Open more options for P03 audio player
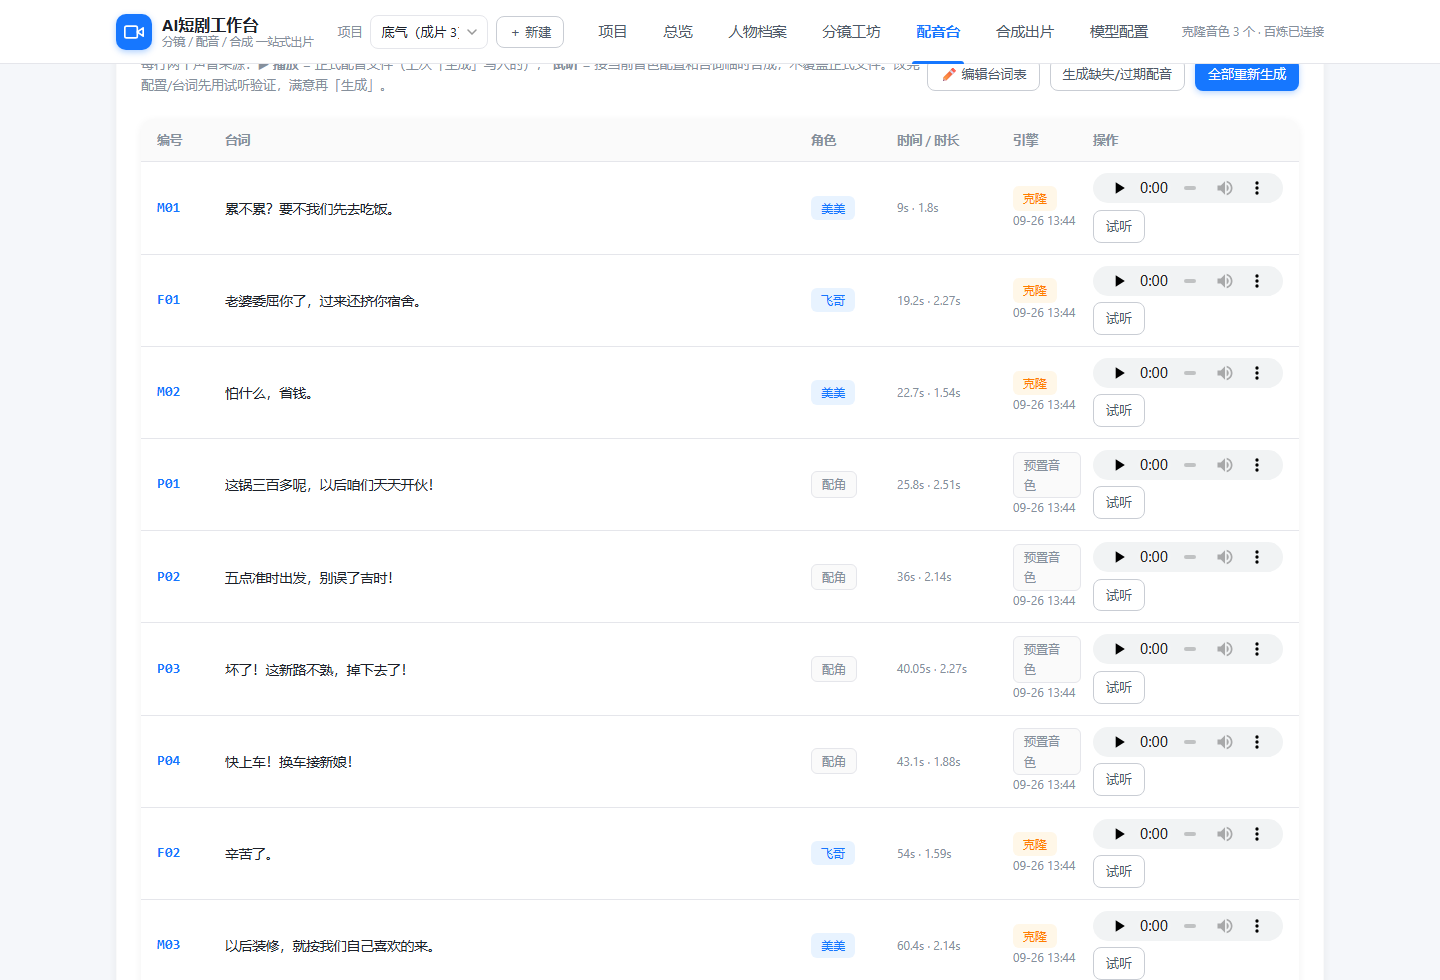Image resolution: width=1440 pixels, height=980 pixels. tap(1257, 649)
